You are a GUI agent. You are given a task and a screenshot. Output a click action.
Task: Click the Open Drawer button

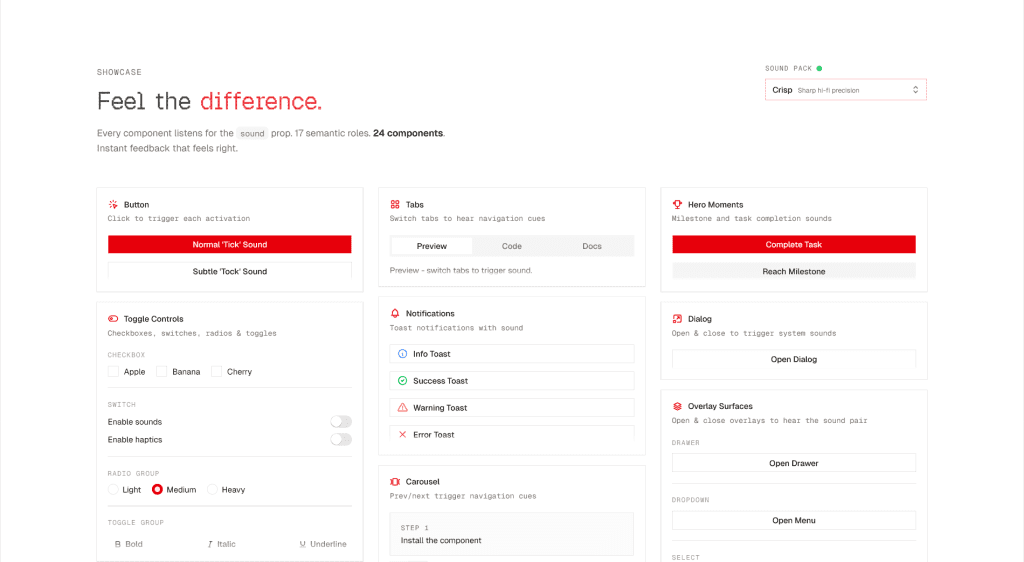(x=793, y=463)
